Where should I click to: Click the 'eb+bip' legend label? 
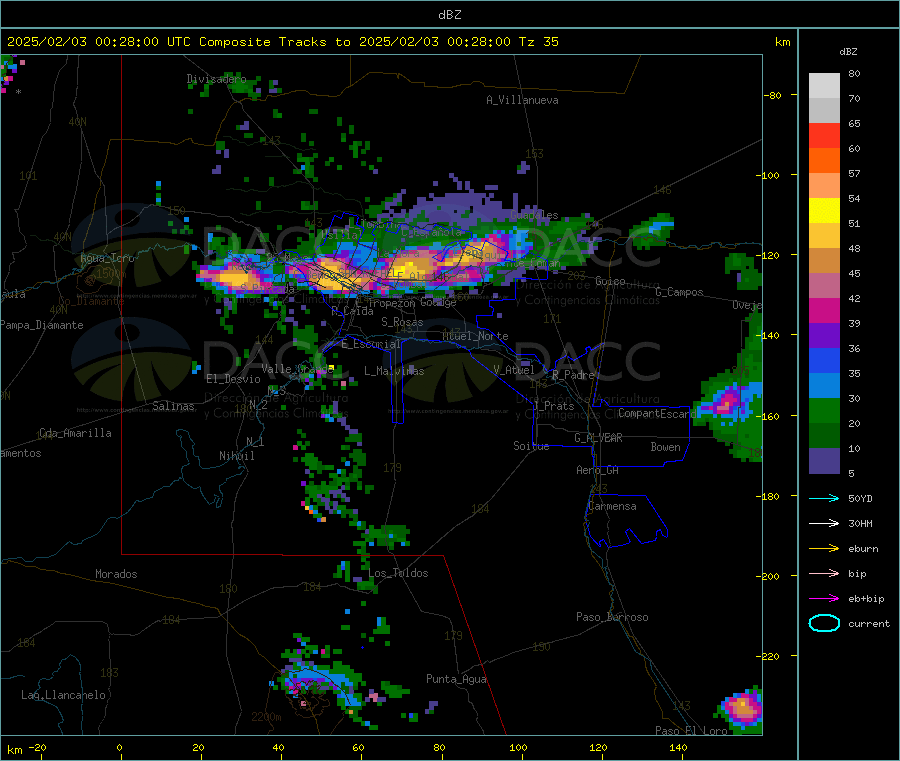click(x=866, y=599)
